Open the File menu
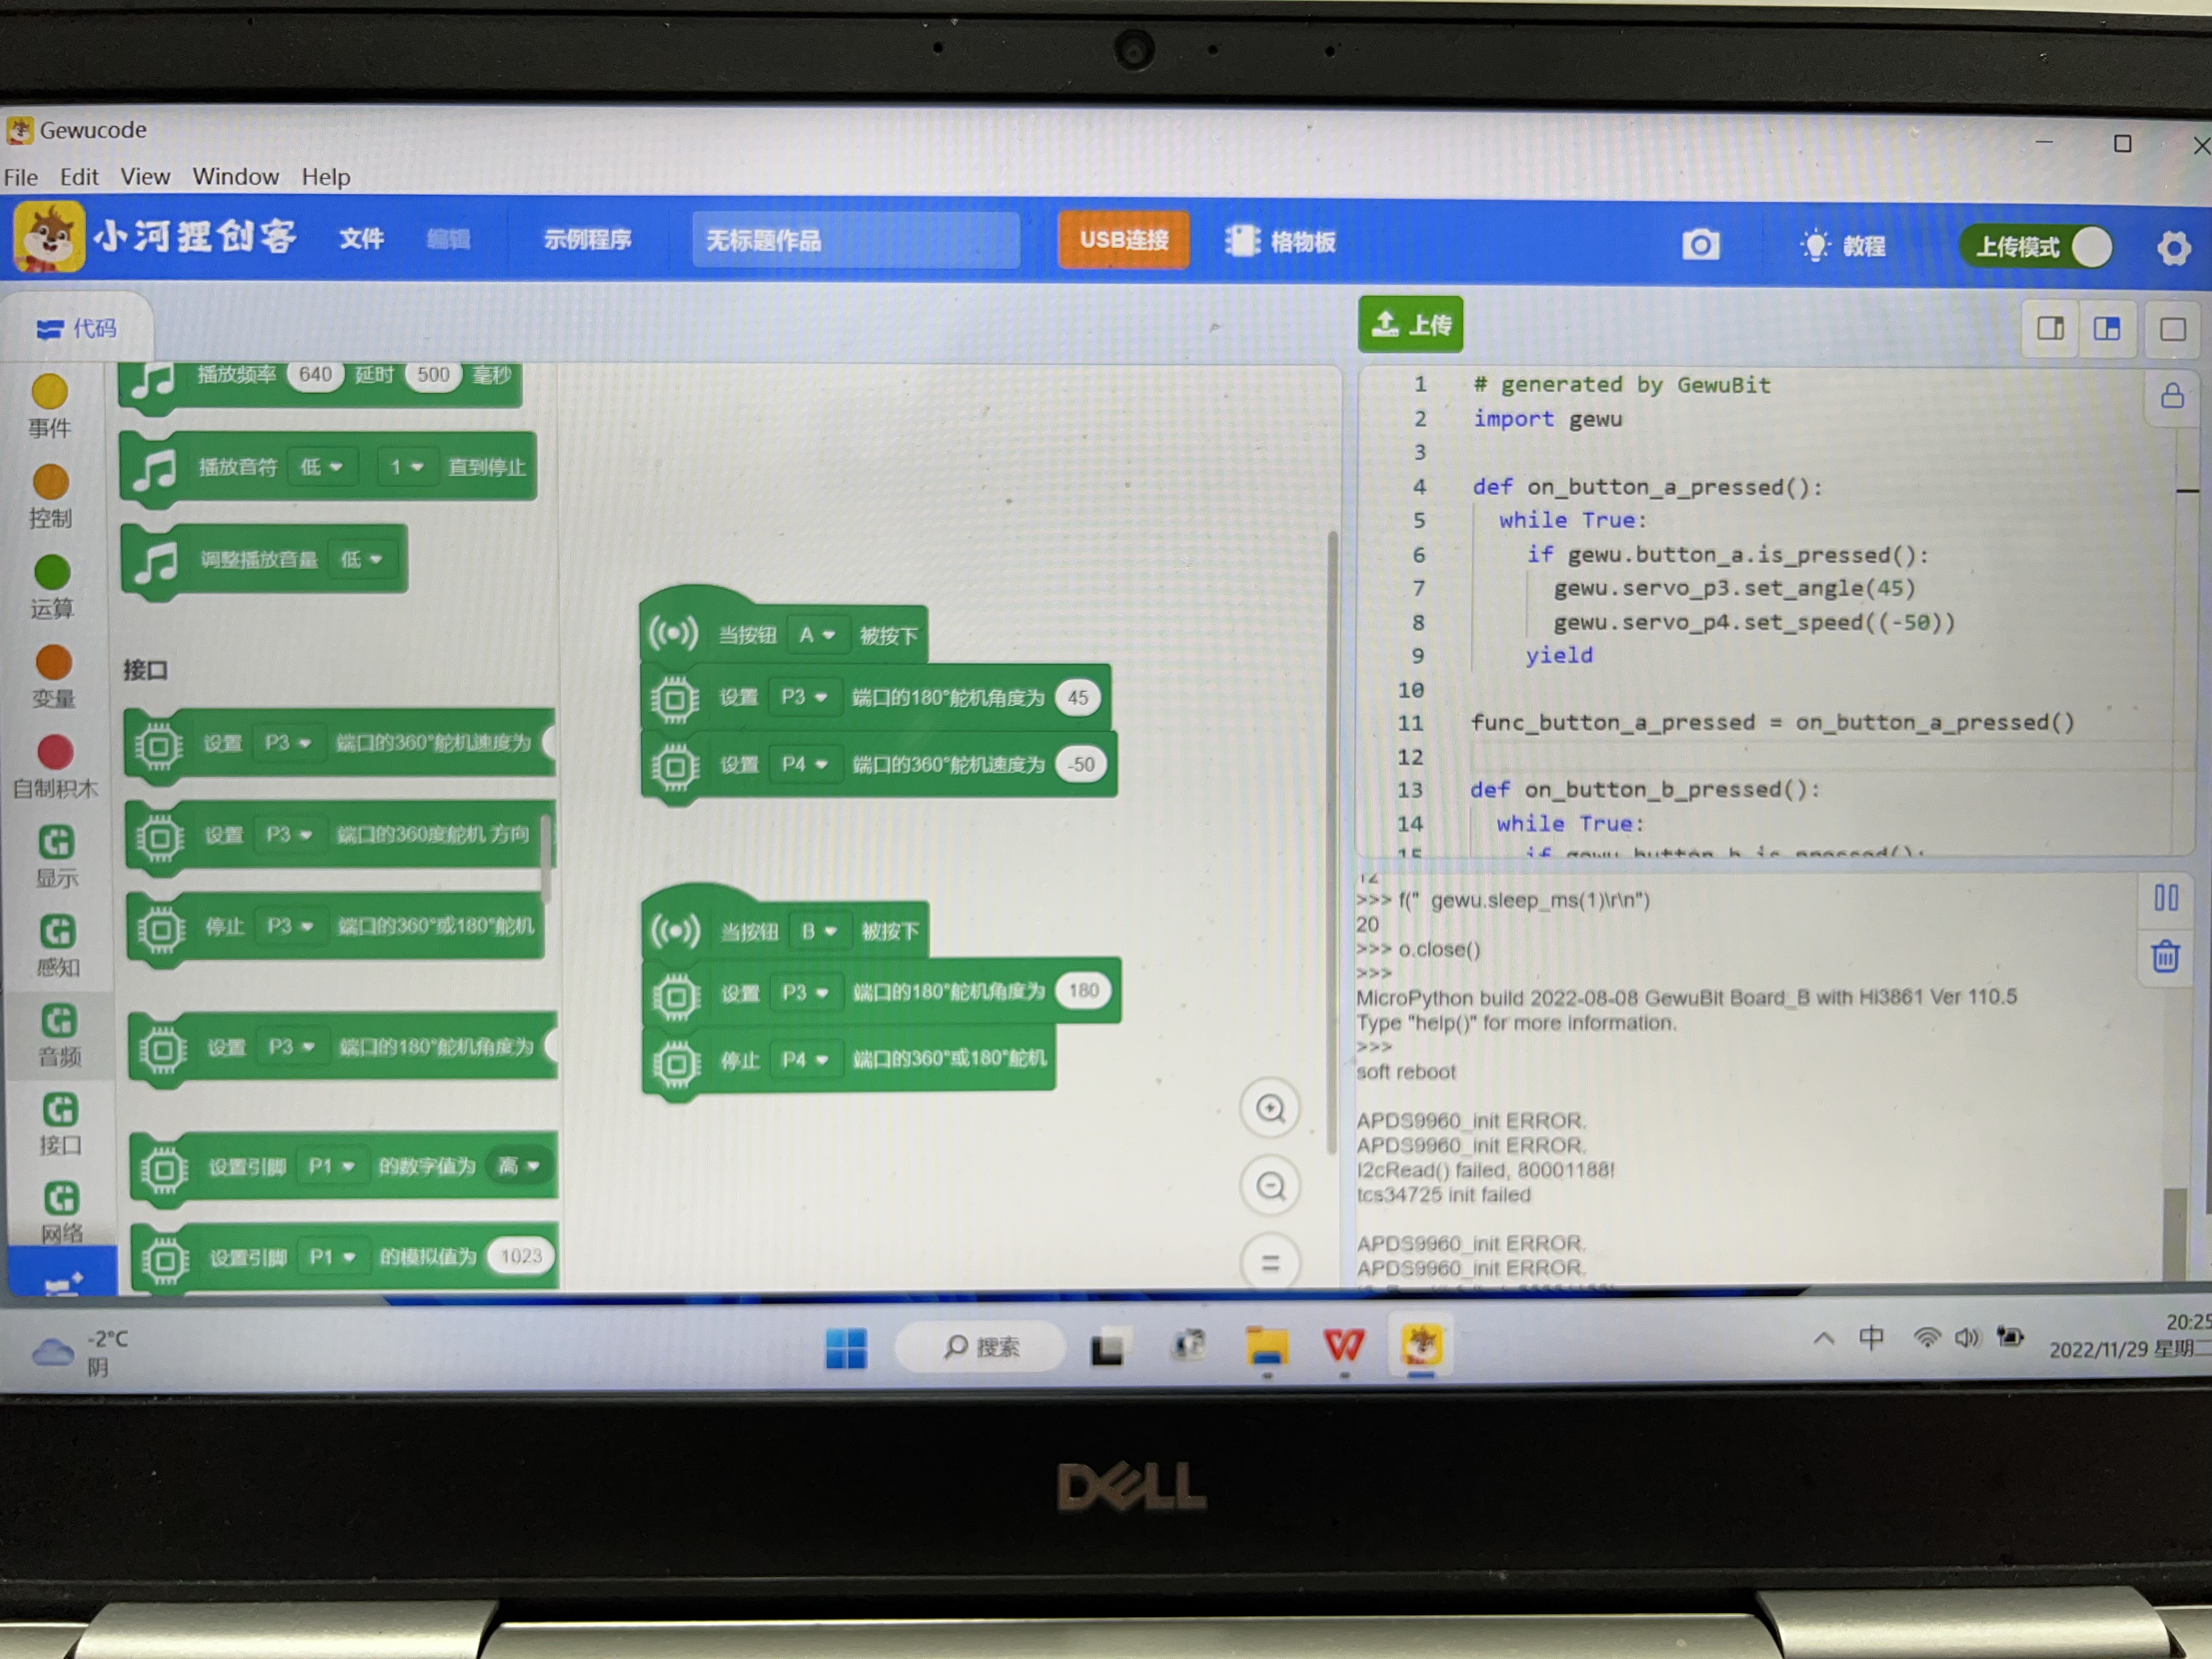The height and width of the screenshot is (1659, 2212). (21, 177)
